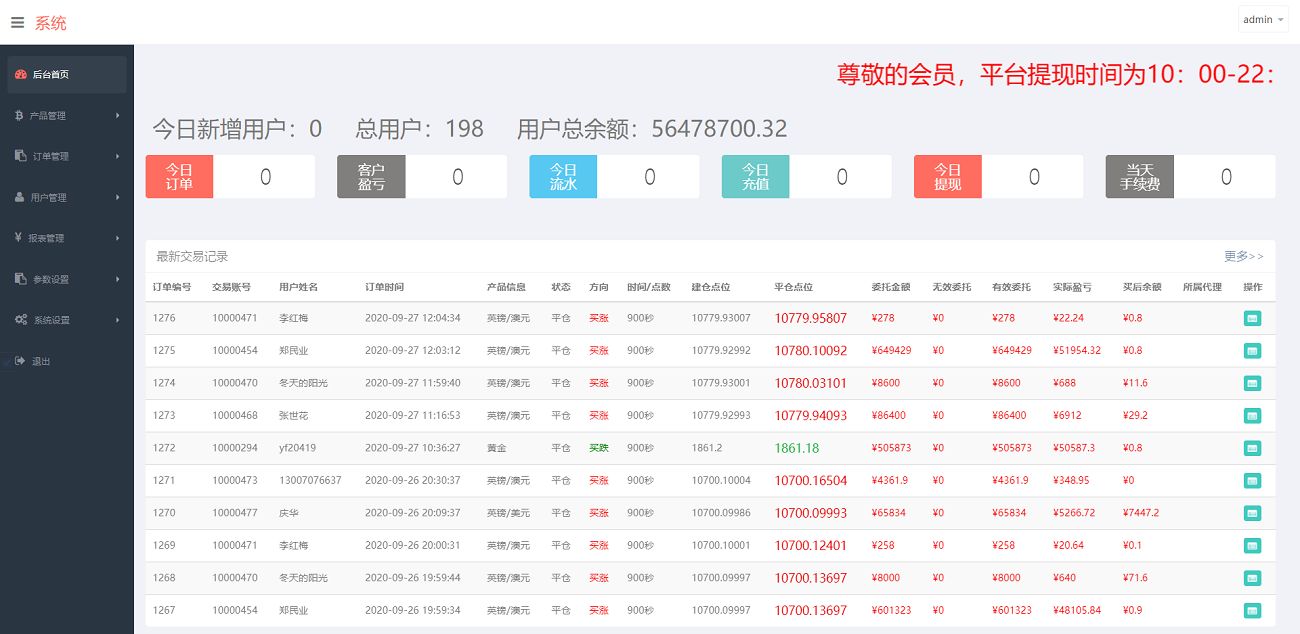
Task: Expand the 产品管理 submenu arrow
Action: click(x=117, y=116)
